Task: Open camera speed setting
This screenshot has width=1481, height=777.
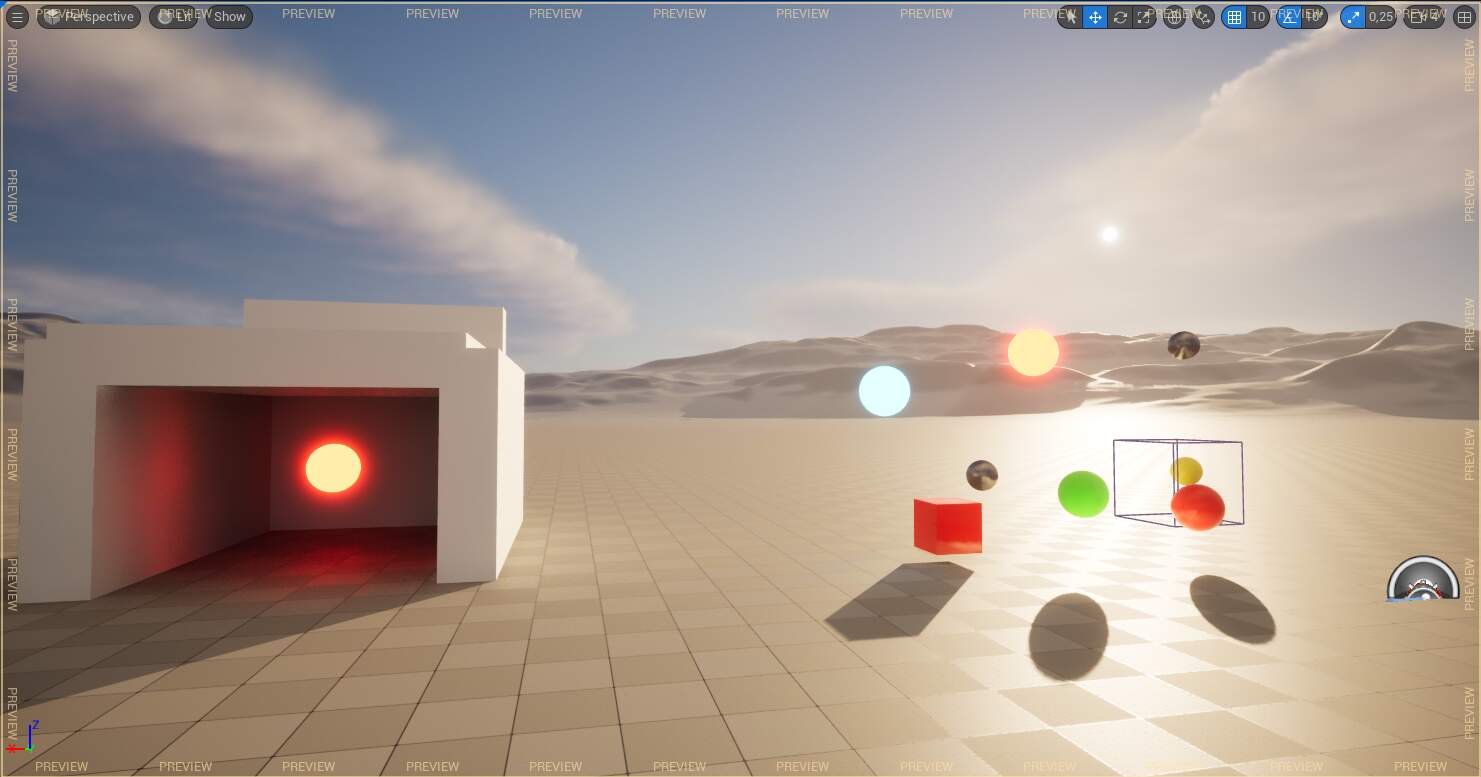Action: tap(1424, 17)
